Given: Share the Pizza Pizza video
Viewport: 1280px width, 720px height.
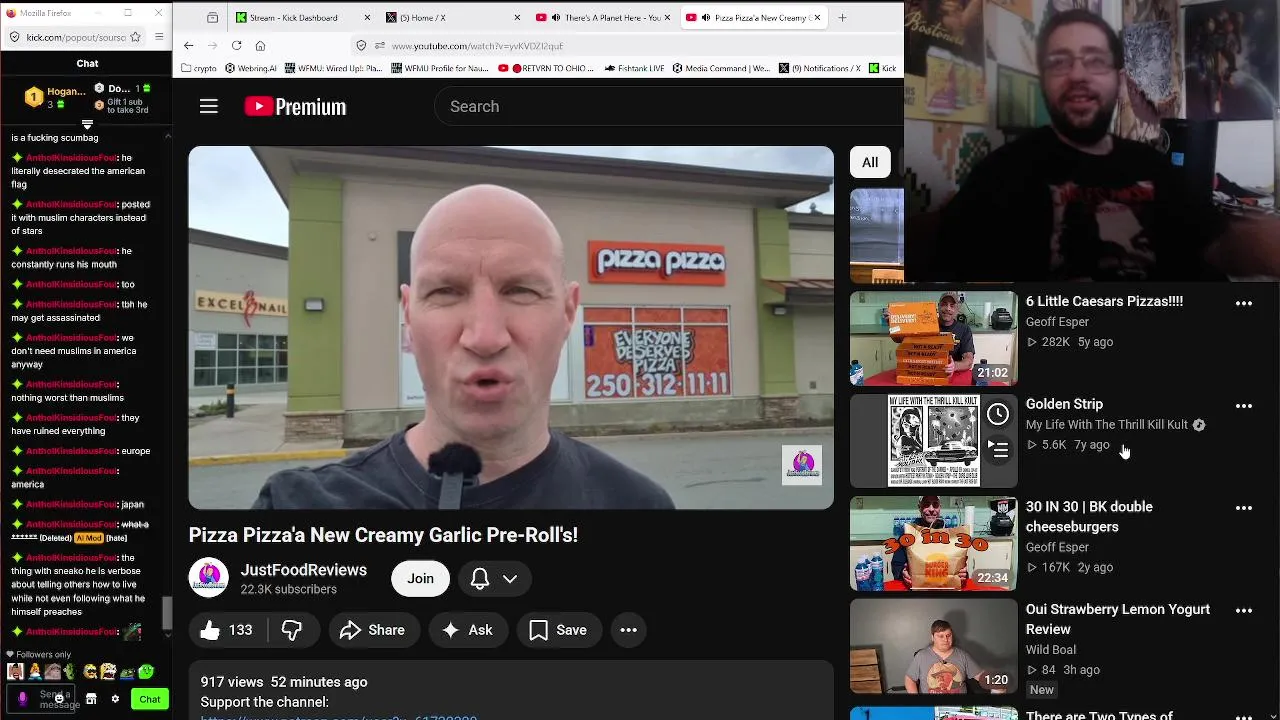Looking at the screenshot, I should coord(372,630).
